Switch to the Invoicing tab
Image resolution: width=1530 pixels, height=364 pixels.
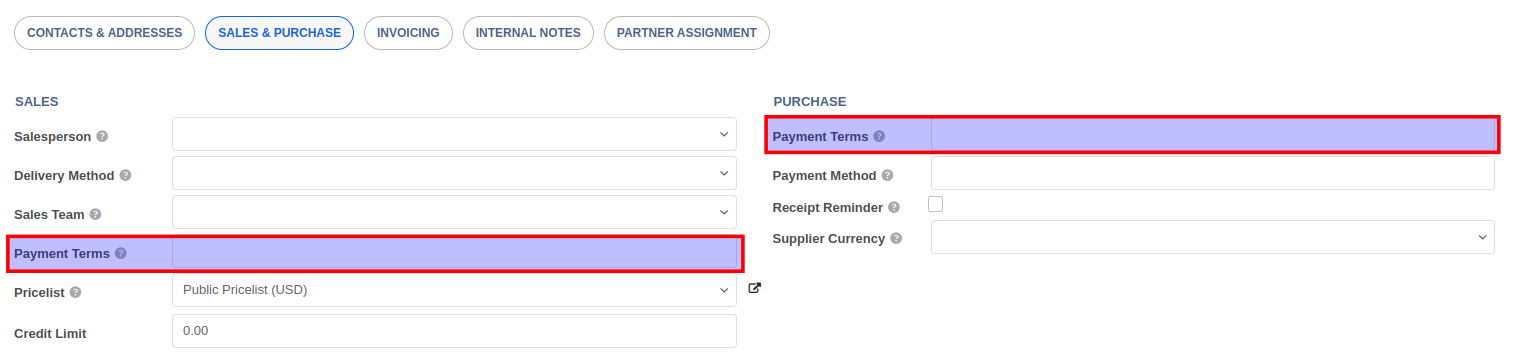[x=408, y=33]
